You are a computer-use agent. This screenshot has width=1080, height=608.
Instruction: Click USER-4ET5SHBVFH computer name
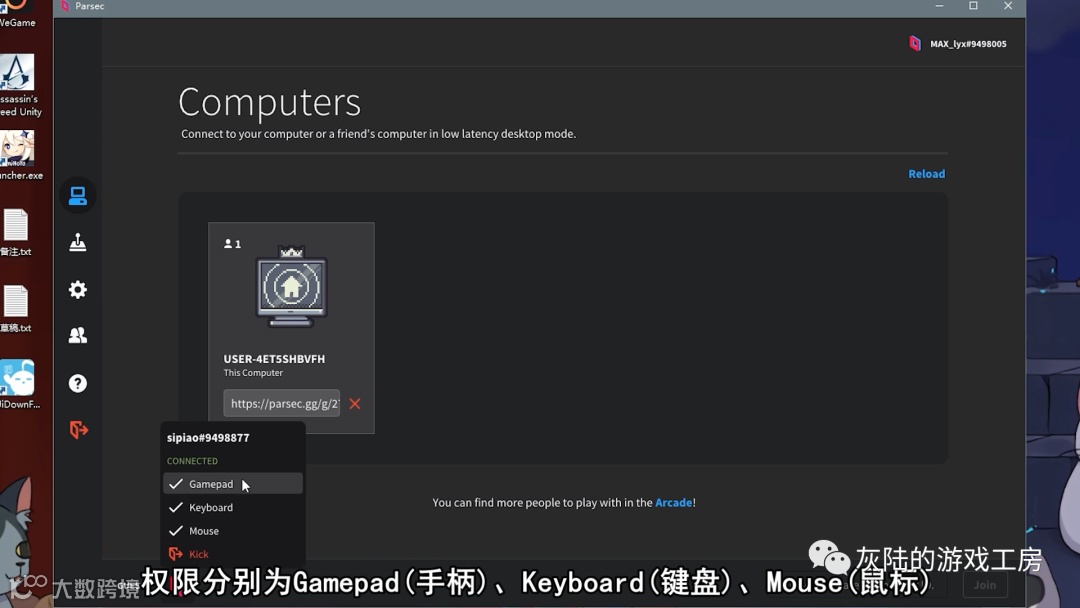pos(274,359)
